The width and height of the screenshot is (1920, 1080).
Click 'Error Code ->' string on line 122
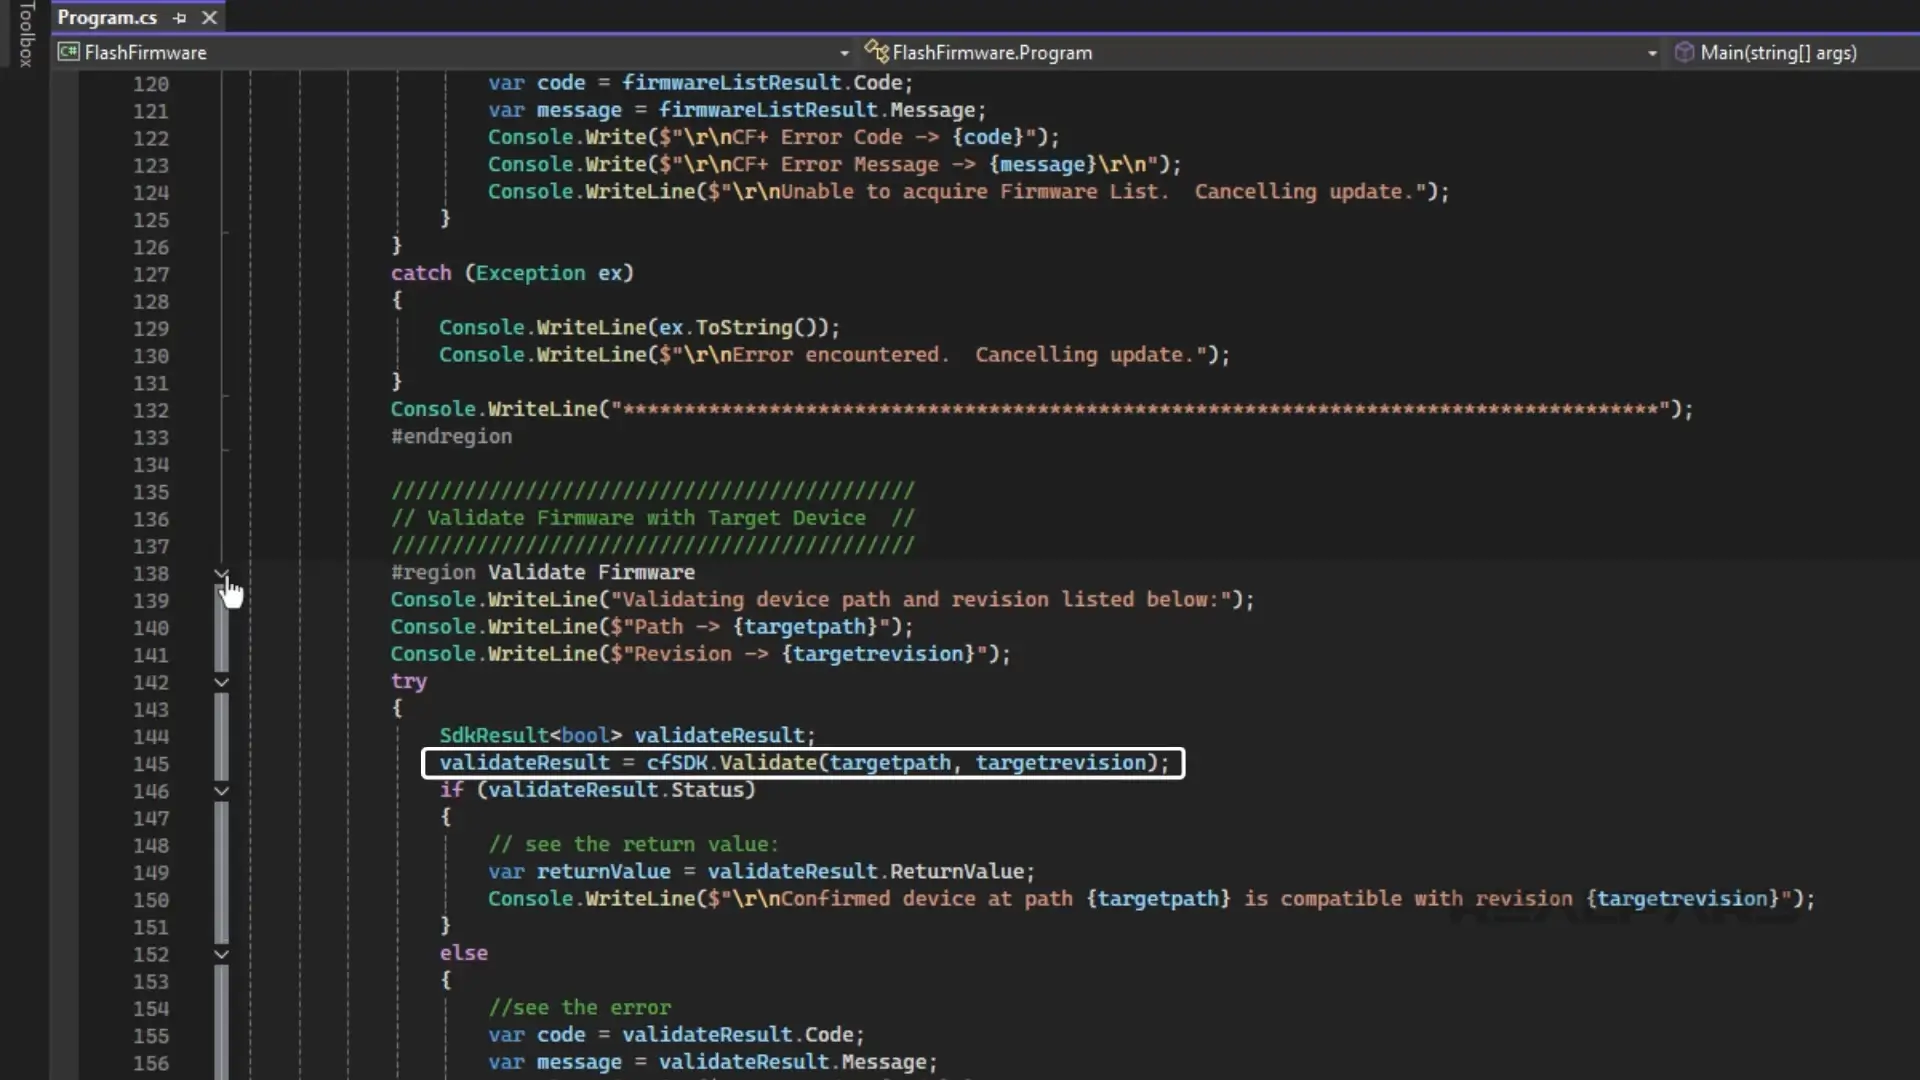(835, 137)
